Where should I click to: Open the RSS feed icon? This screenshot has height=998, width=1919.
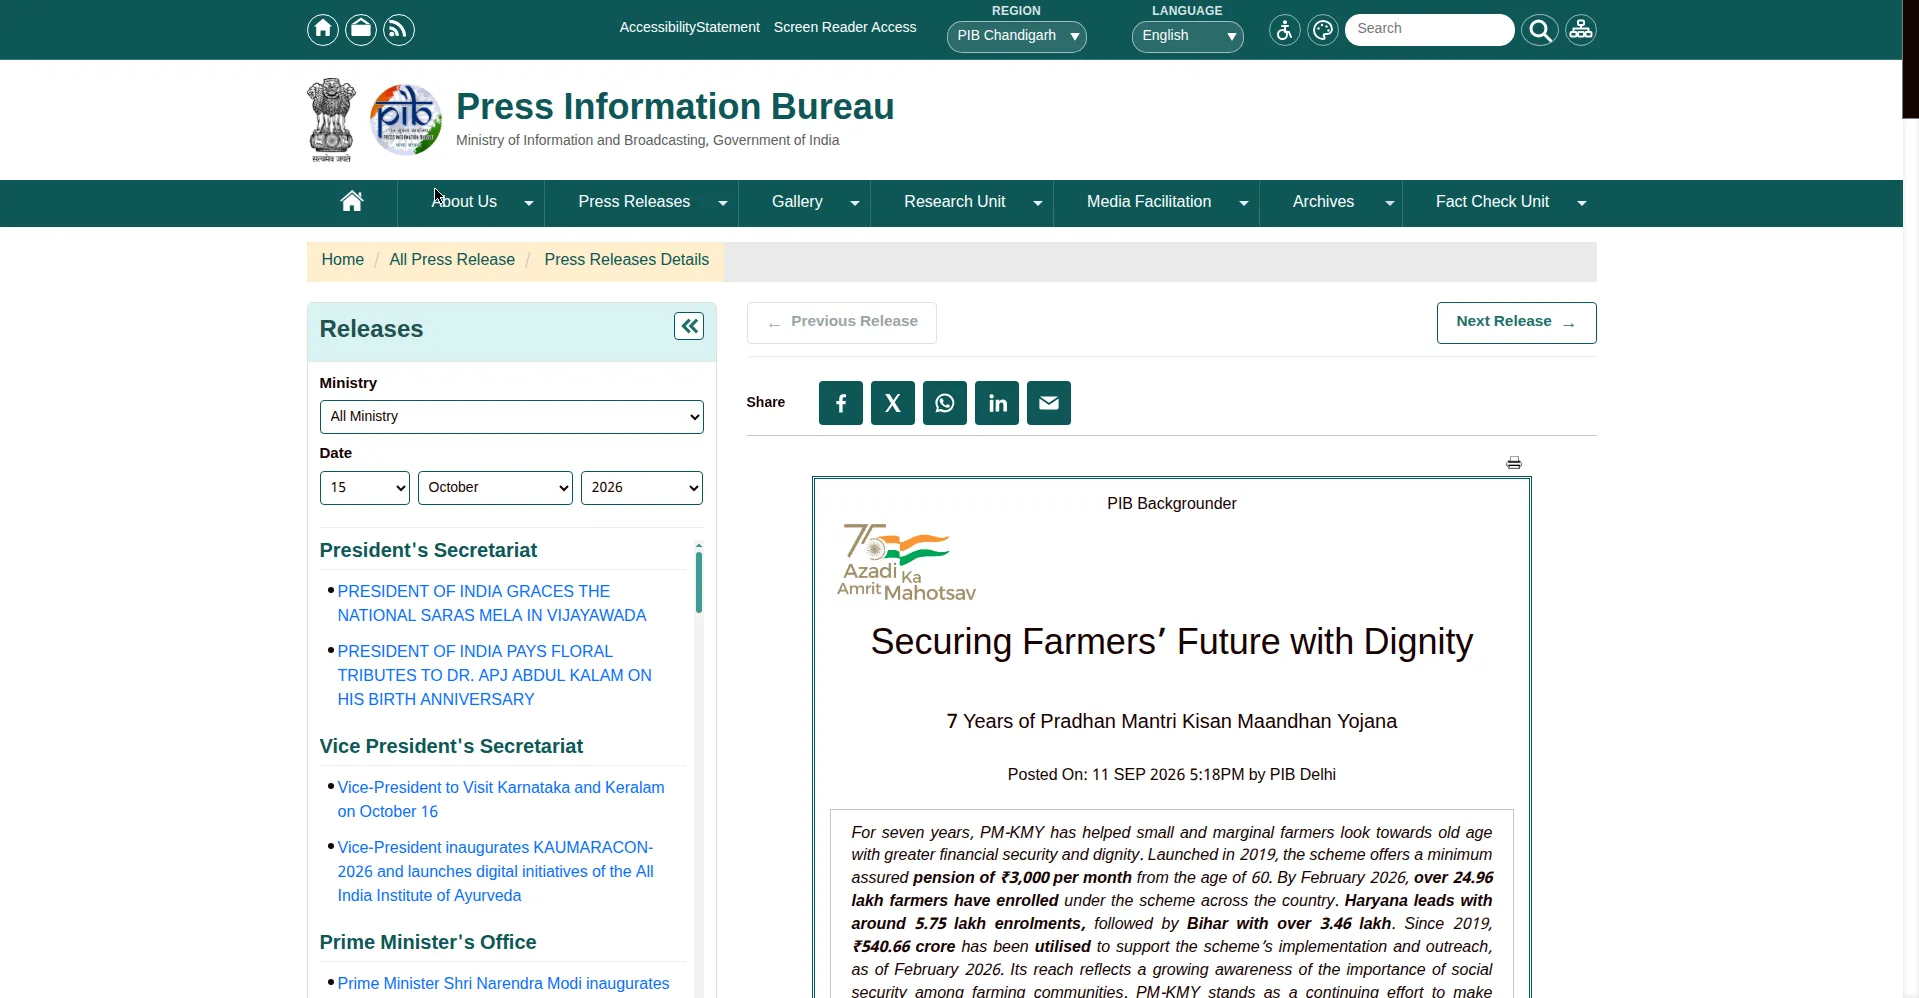pos(399,29)
